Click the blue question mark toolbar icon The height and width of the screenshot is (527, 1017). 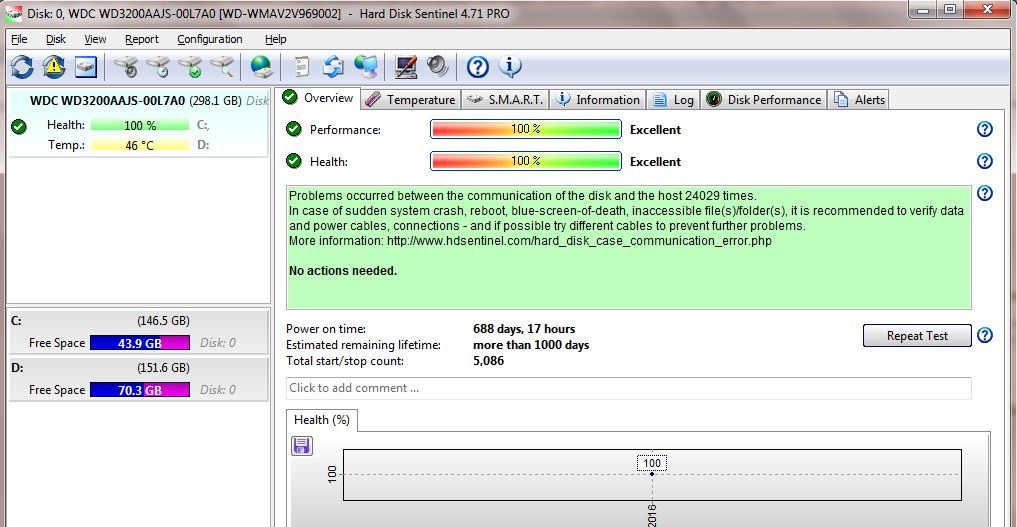click(x=478, y=67)
